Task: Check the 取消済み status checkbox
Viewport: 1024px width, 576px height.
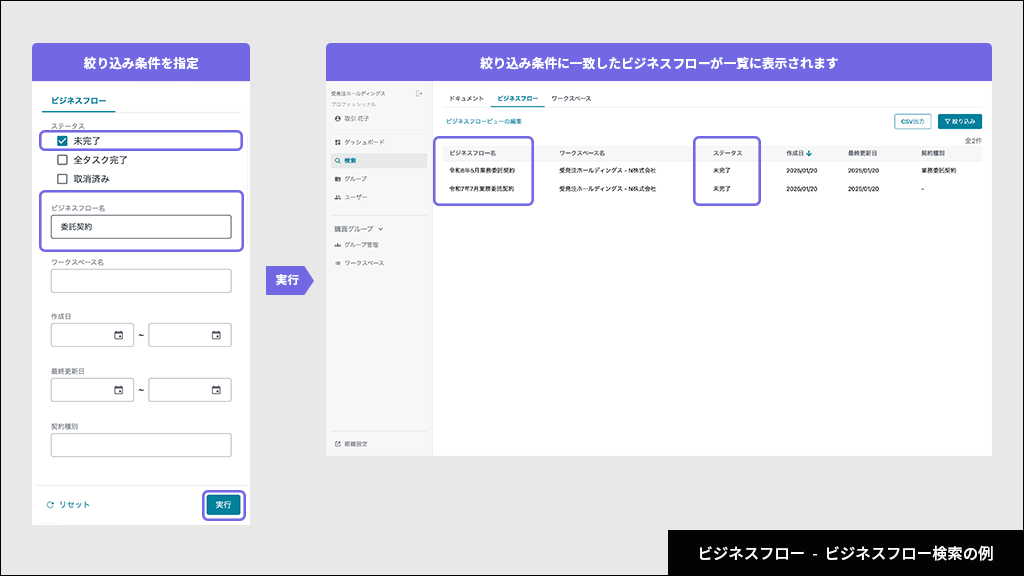Action: (x=62, y=179)
